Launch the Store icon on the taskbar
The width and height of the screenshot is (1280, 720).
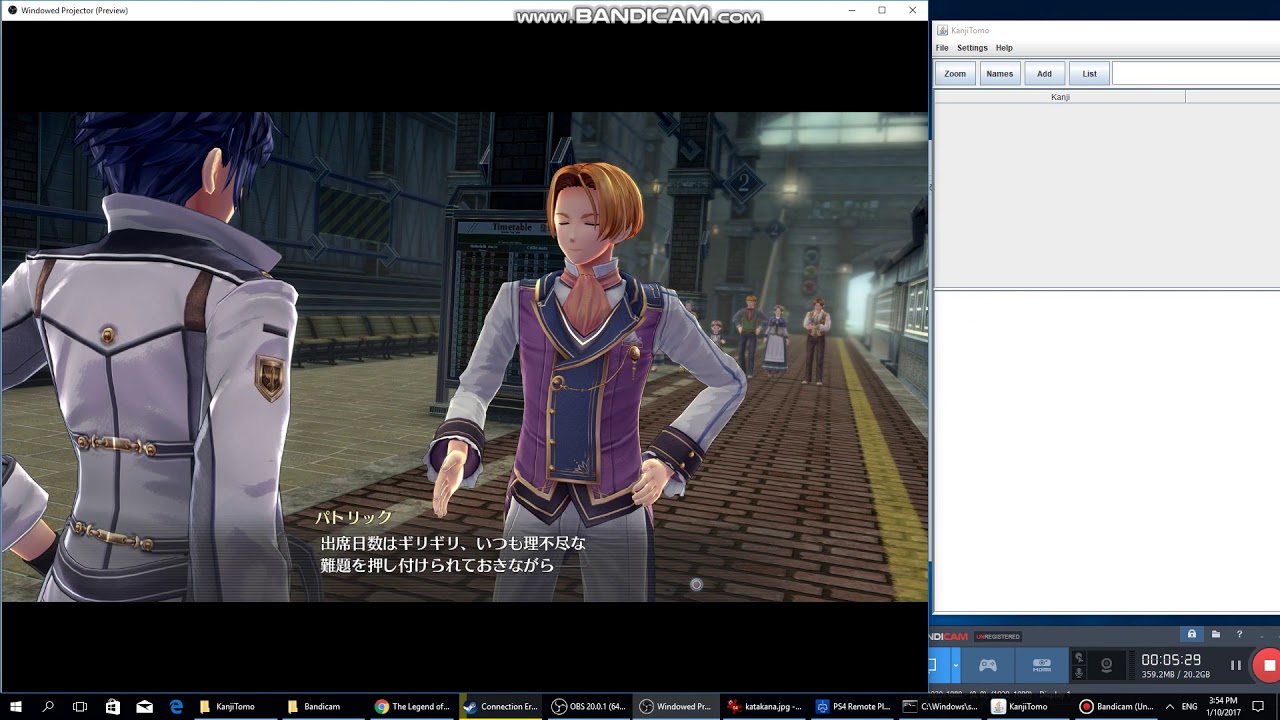pos(112,706)
